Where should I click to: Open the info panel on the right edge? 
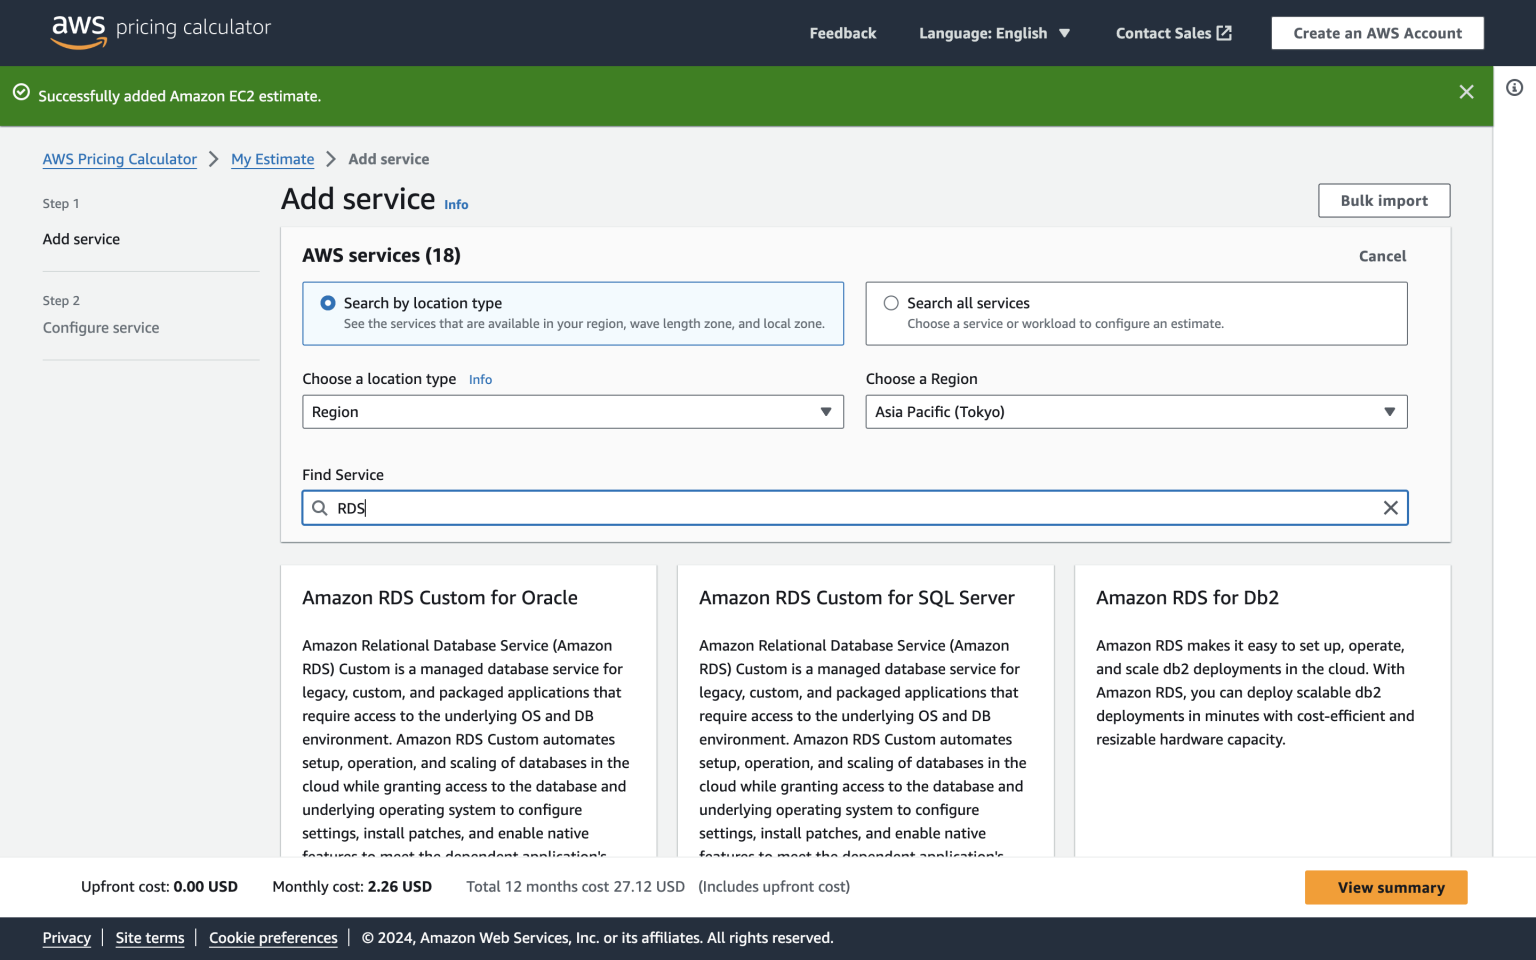coord(1513,88)
